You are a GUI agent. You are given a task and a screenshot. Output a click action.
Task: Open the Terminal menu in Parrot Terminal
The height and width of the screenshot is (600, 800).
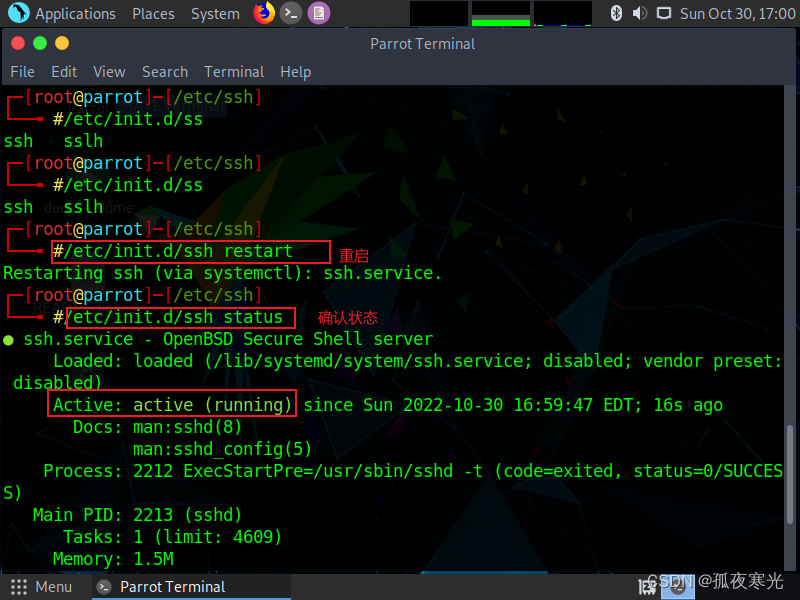234,71
